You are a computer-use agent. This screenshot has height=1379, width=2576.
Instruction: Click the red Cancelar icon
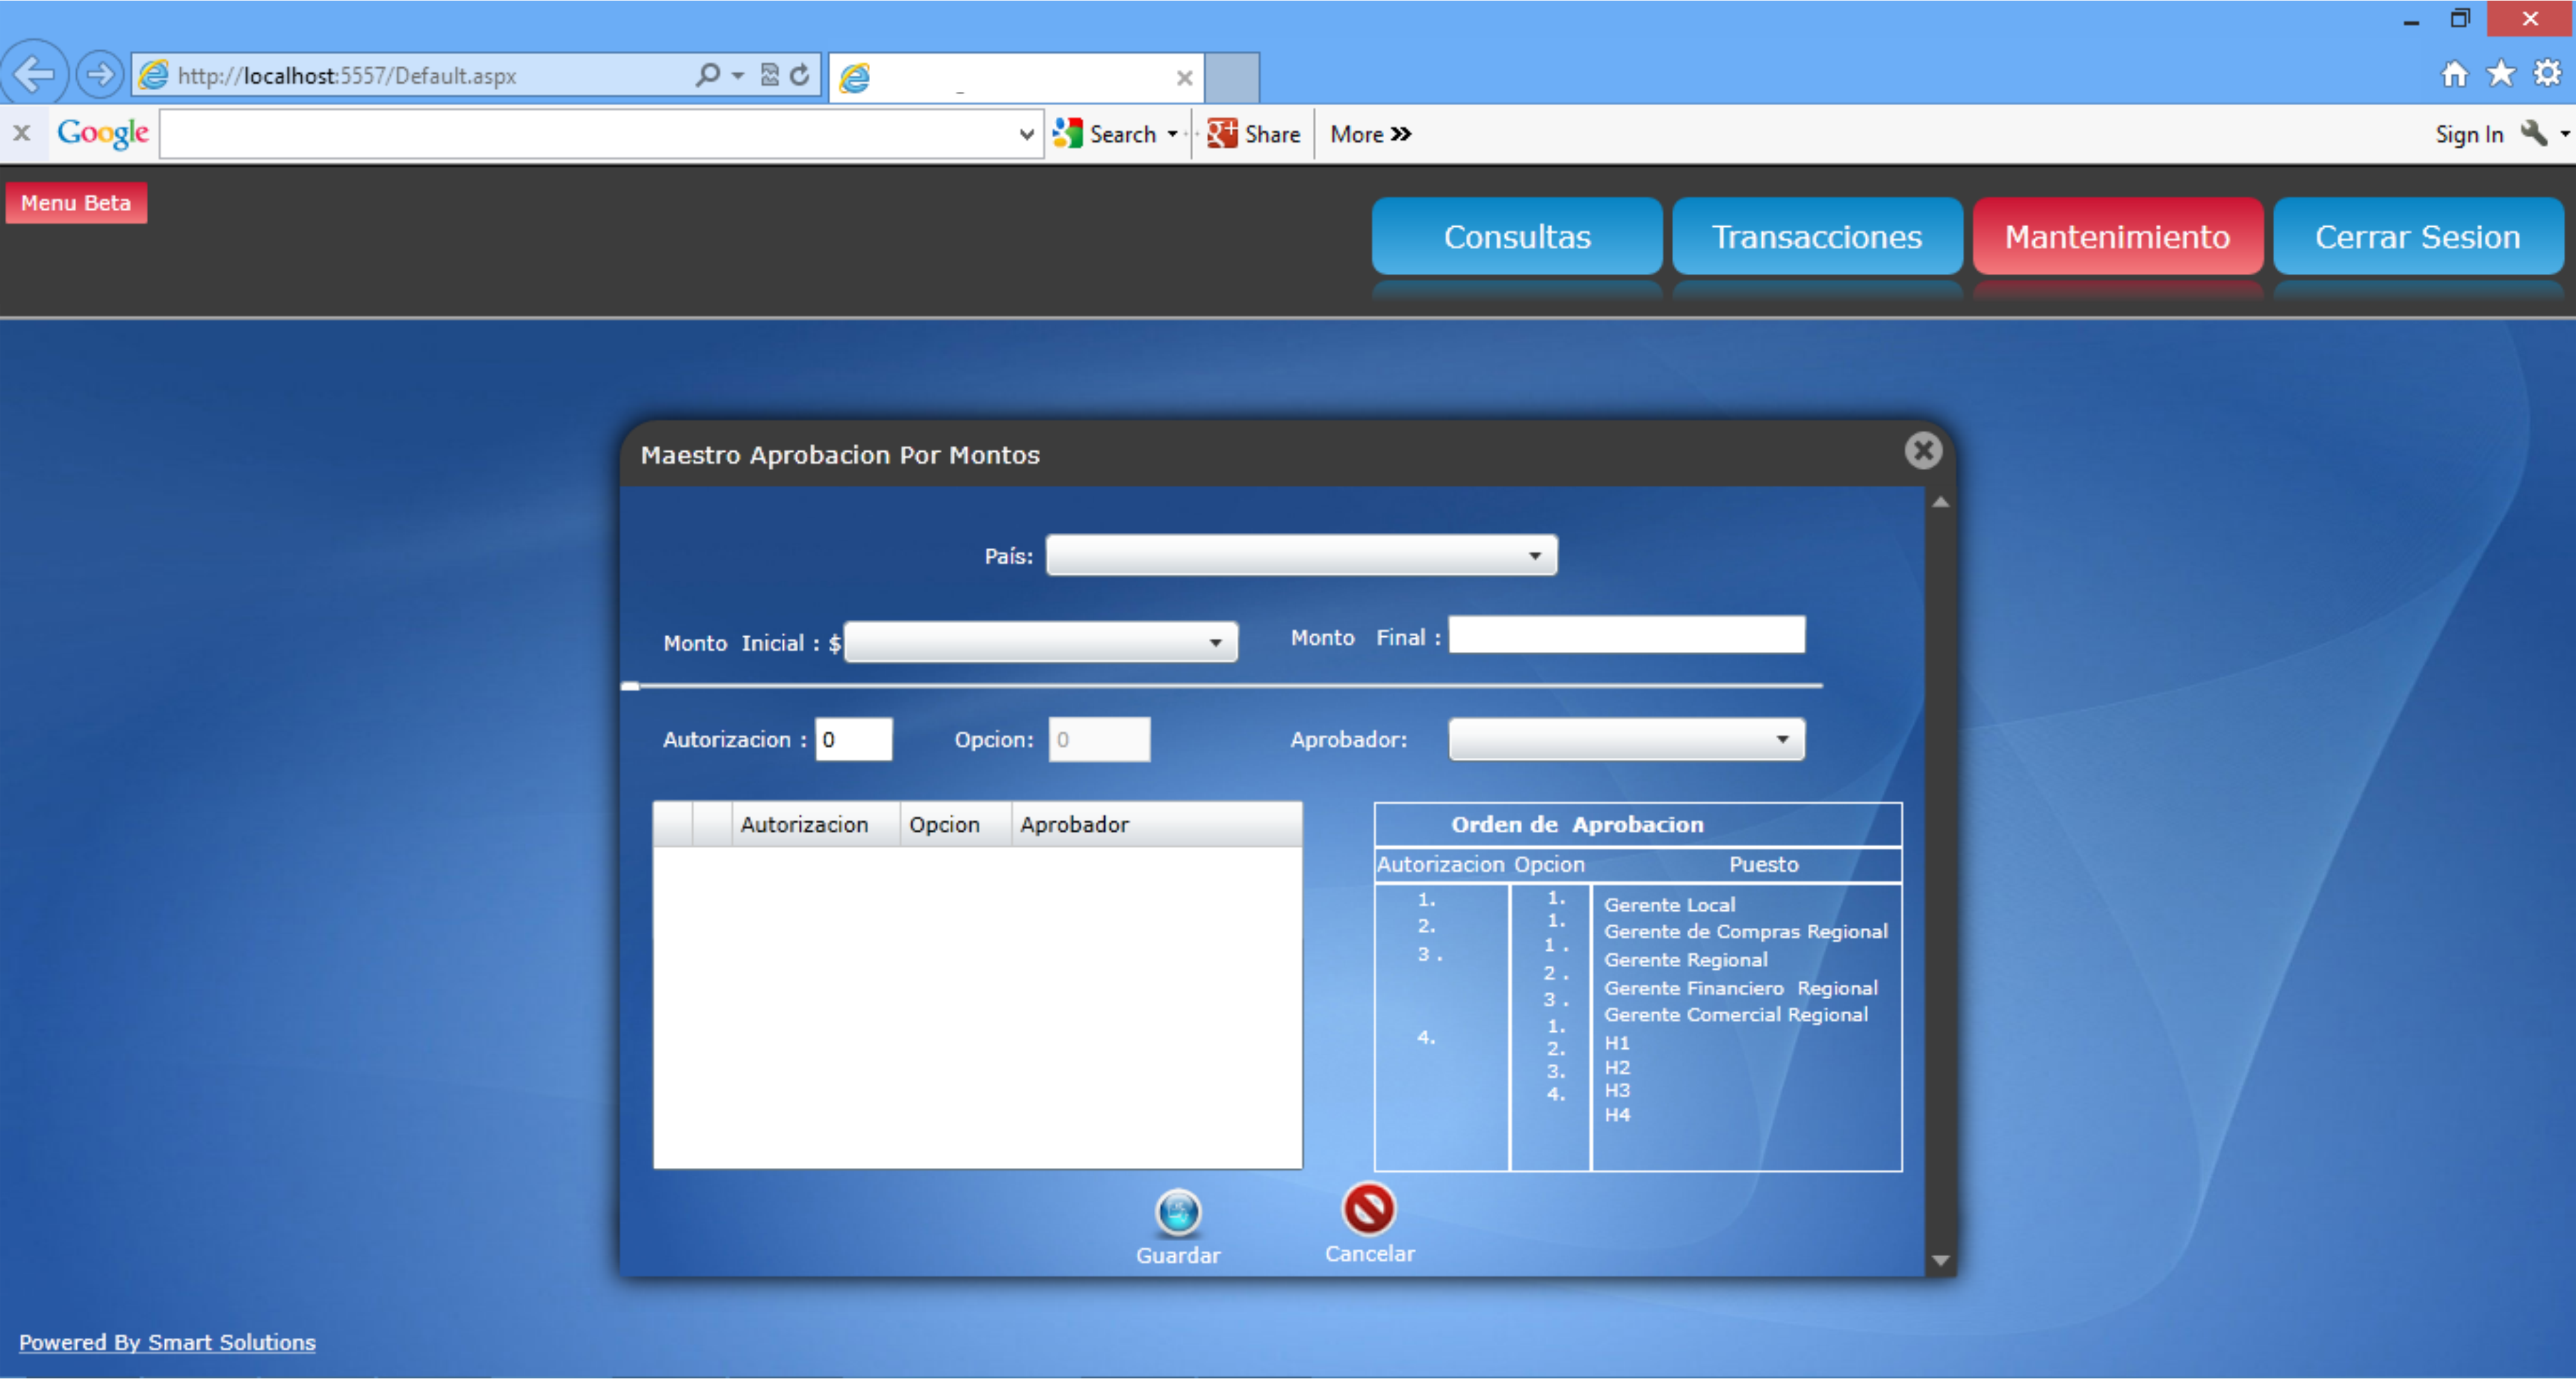1368,1209
